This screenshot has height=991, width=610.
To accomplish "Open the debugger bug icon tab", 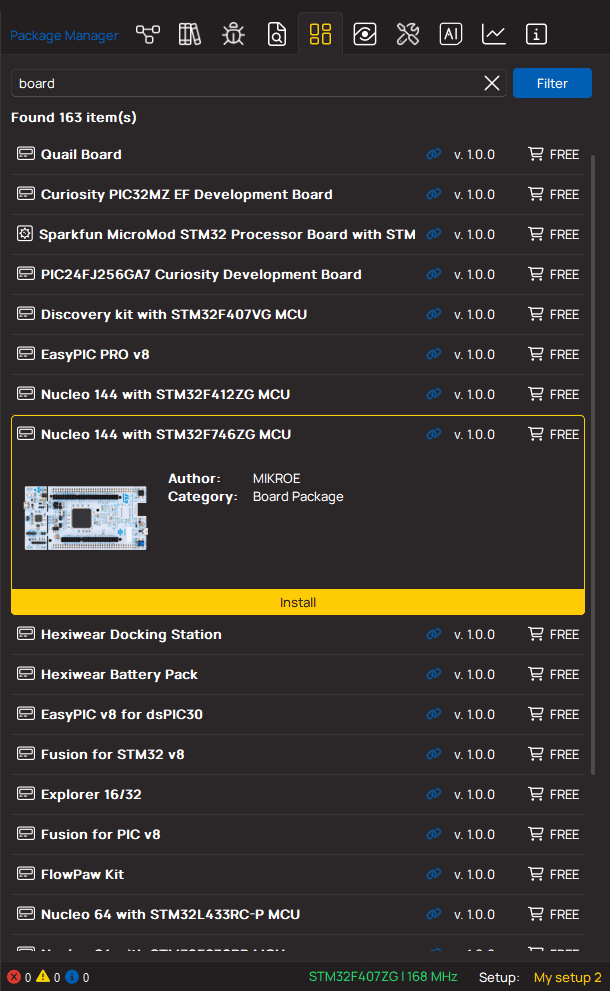I will click(233, 35).
